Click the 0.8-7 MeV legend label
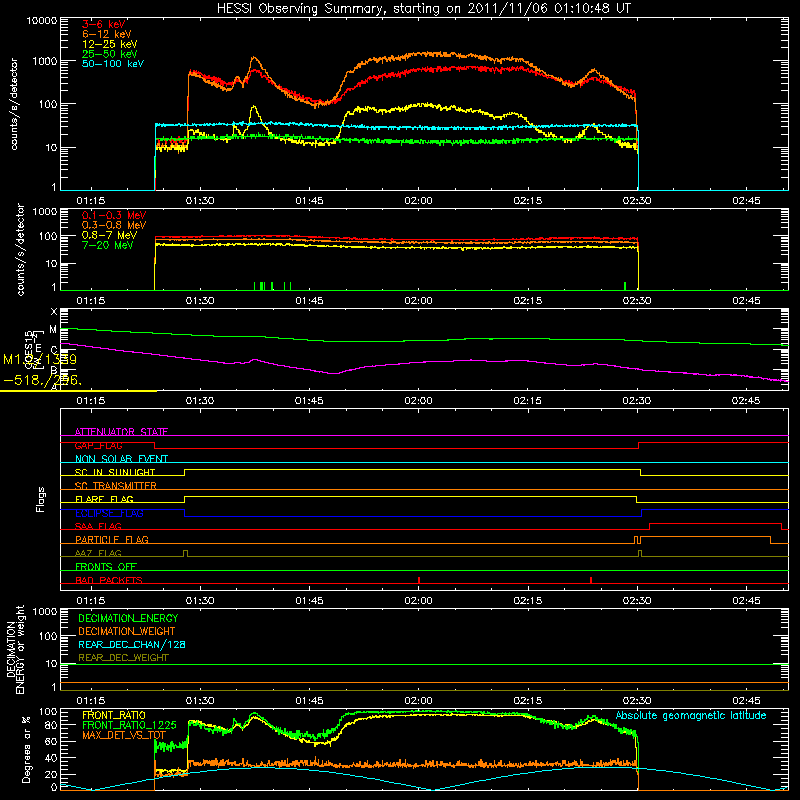 pyautogui.click(x=110, y=235)
